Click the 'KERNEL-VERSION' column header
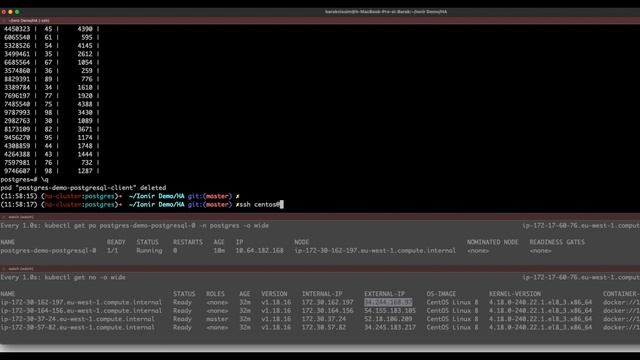Screen dimensions: 640x360 (515, 294)
